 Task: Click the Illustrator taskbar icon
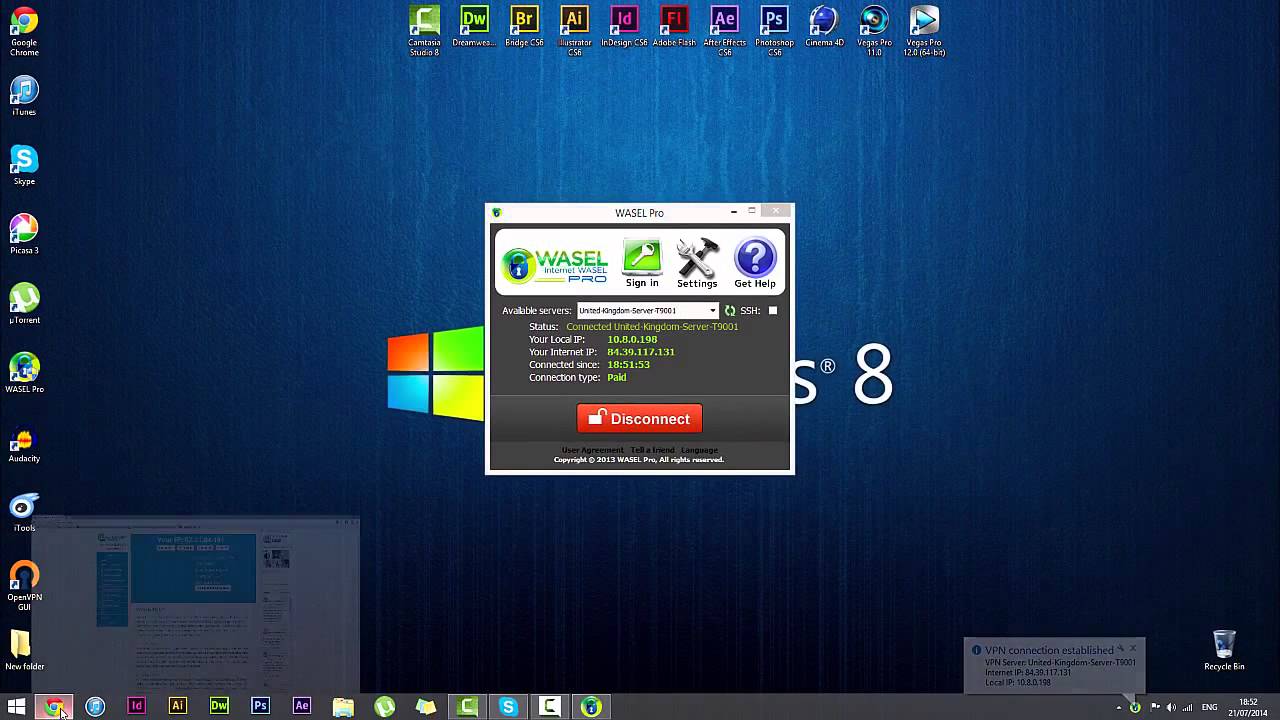tap(177, 707)
